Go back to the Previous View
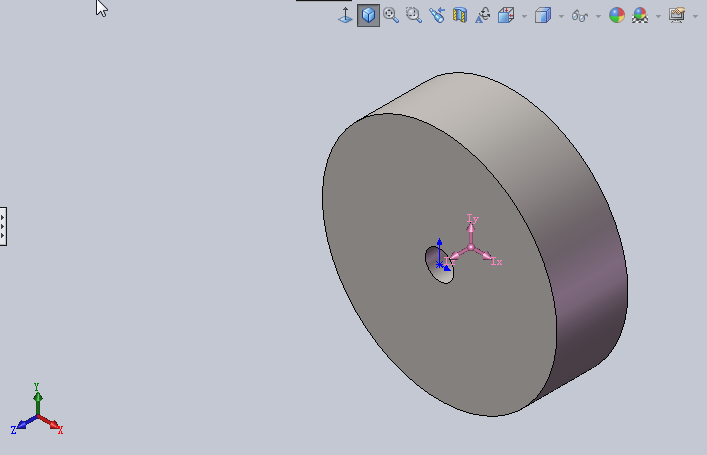This screenshot has width=707, height=455. (436, 15)
